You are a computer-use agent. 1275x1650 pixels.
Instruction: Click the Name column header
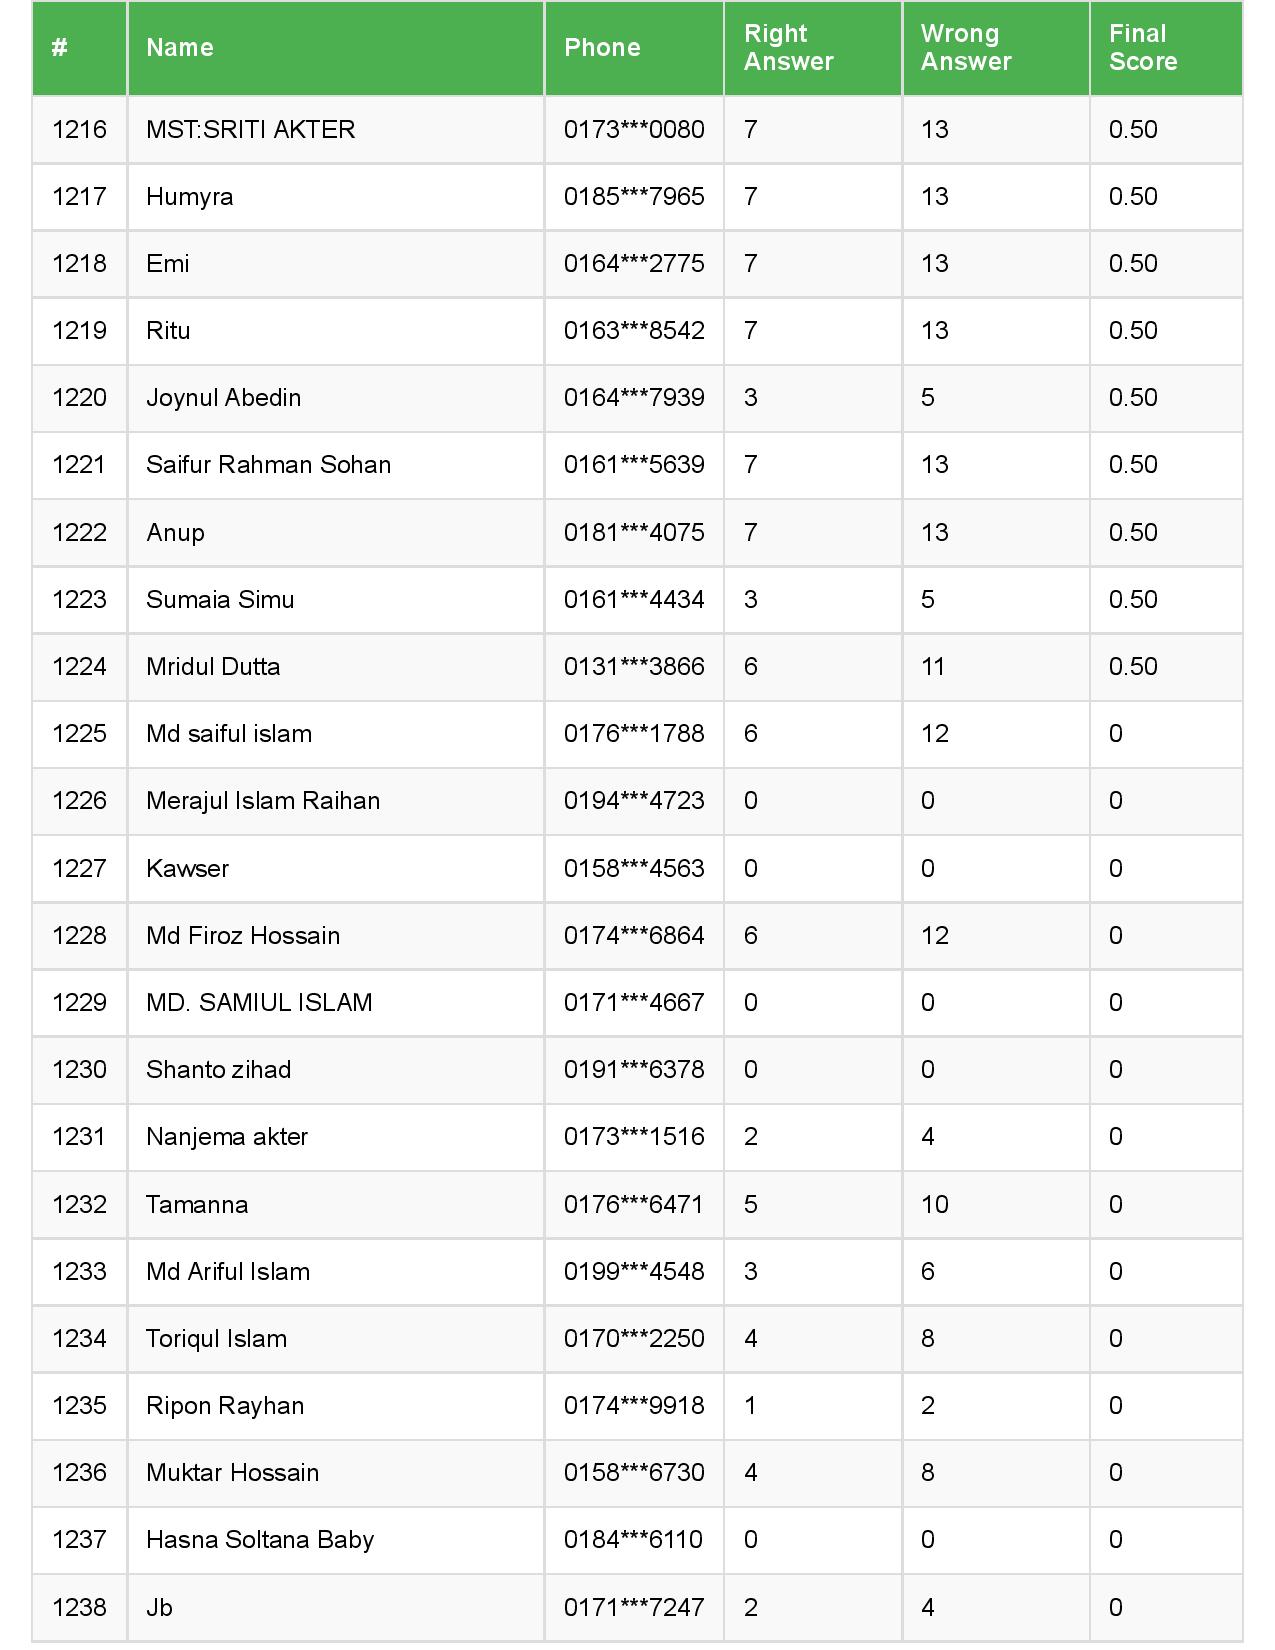tap(180, 48)
